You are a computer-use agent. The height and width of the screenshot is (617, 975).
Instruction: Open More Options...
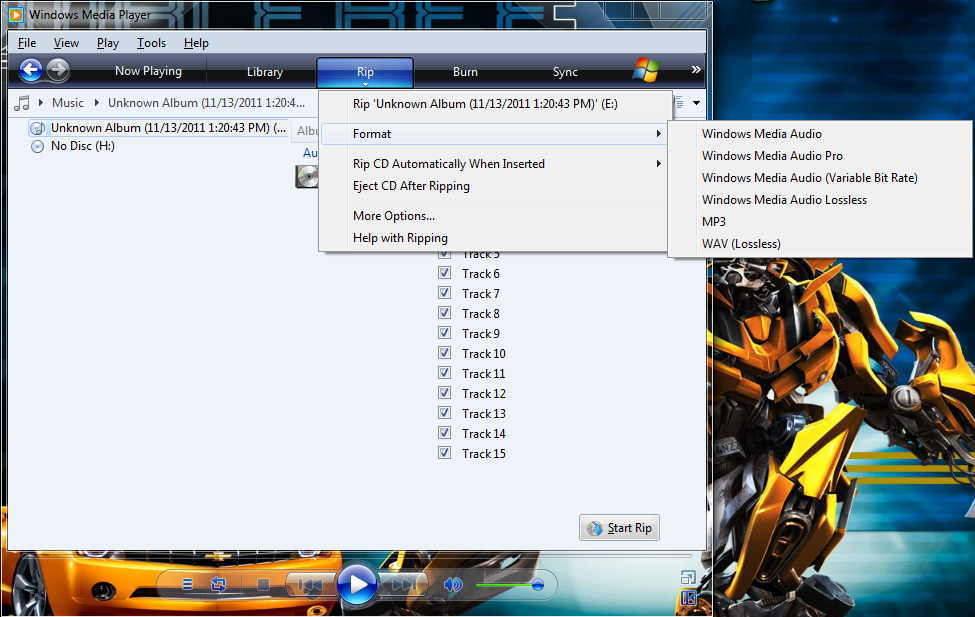(x=495, y=216)
